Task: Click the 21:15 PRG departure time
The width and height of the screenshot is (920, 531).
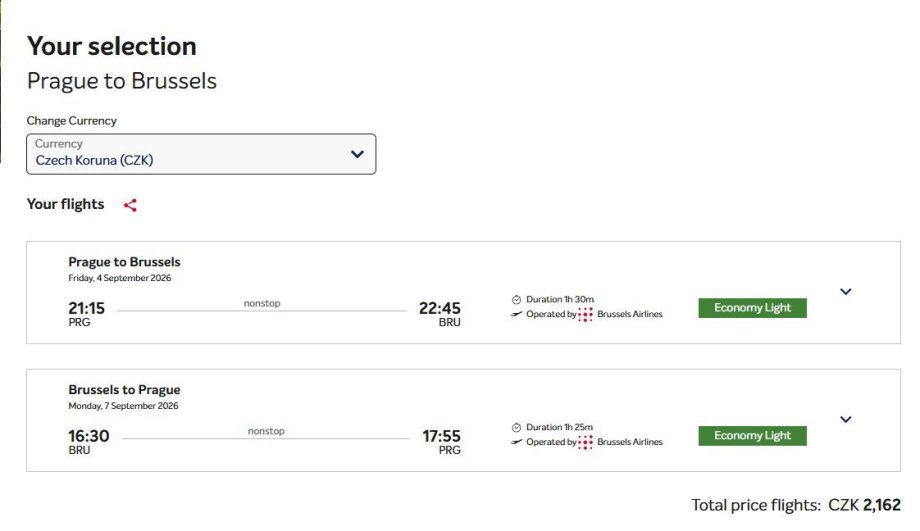Action: [86, 308]
